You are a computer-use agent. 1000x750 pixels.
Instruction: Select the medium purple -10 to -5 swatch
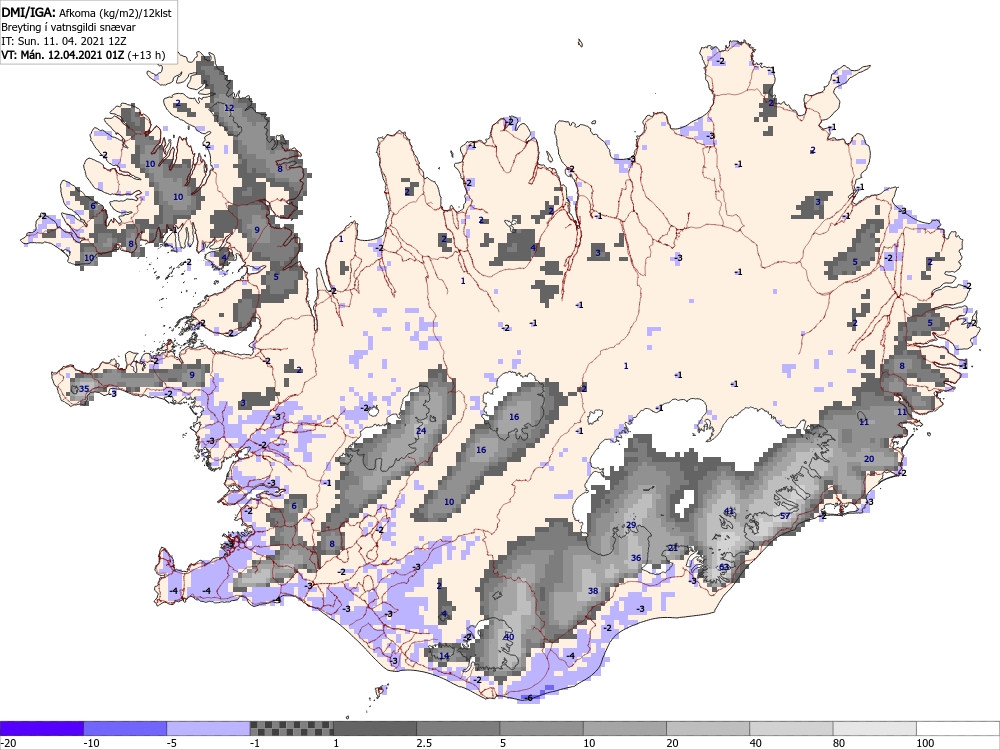tap(125, 728)
